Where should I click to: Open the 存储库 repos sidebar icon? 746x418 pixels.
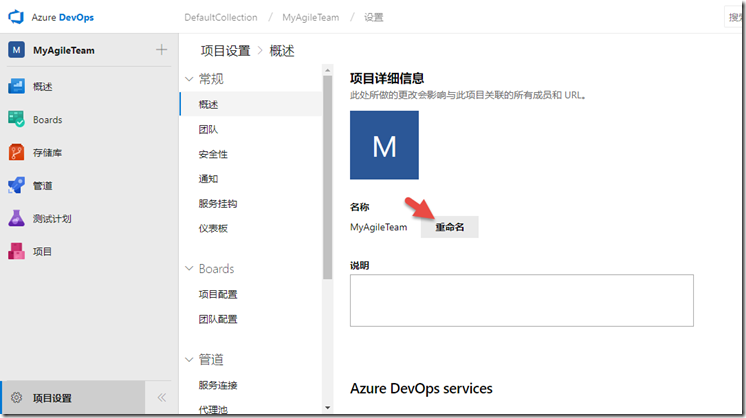click(x=16, y=153)
